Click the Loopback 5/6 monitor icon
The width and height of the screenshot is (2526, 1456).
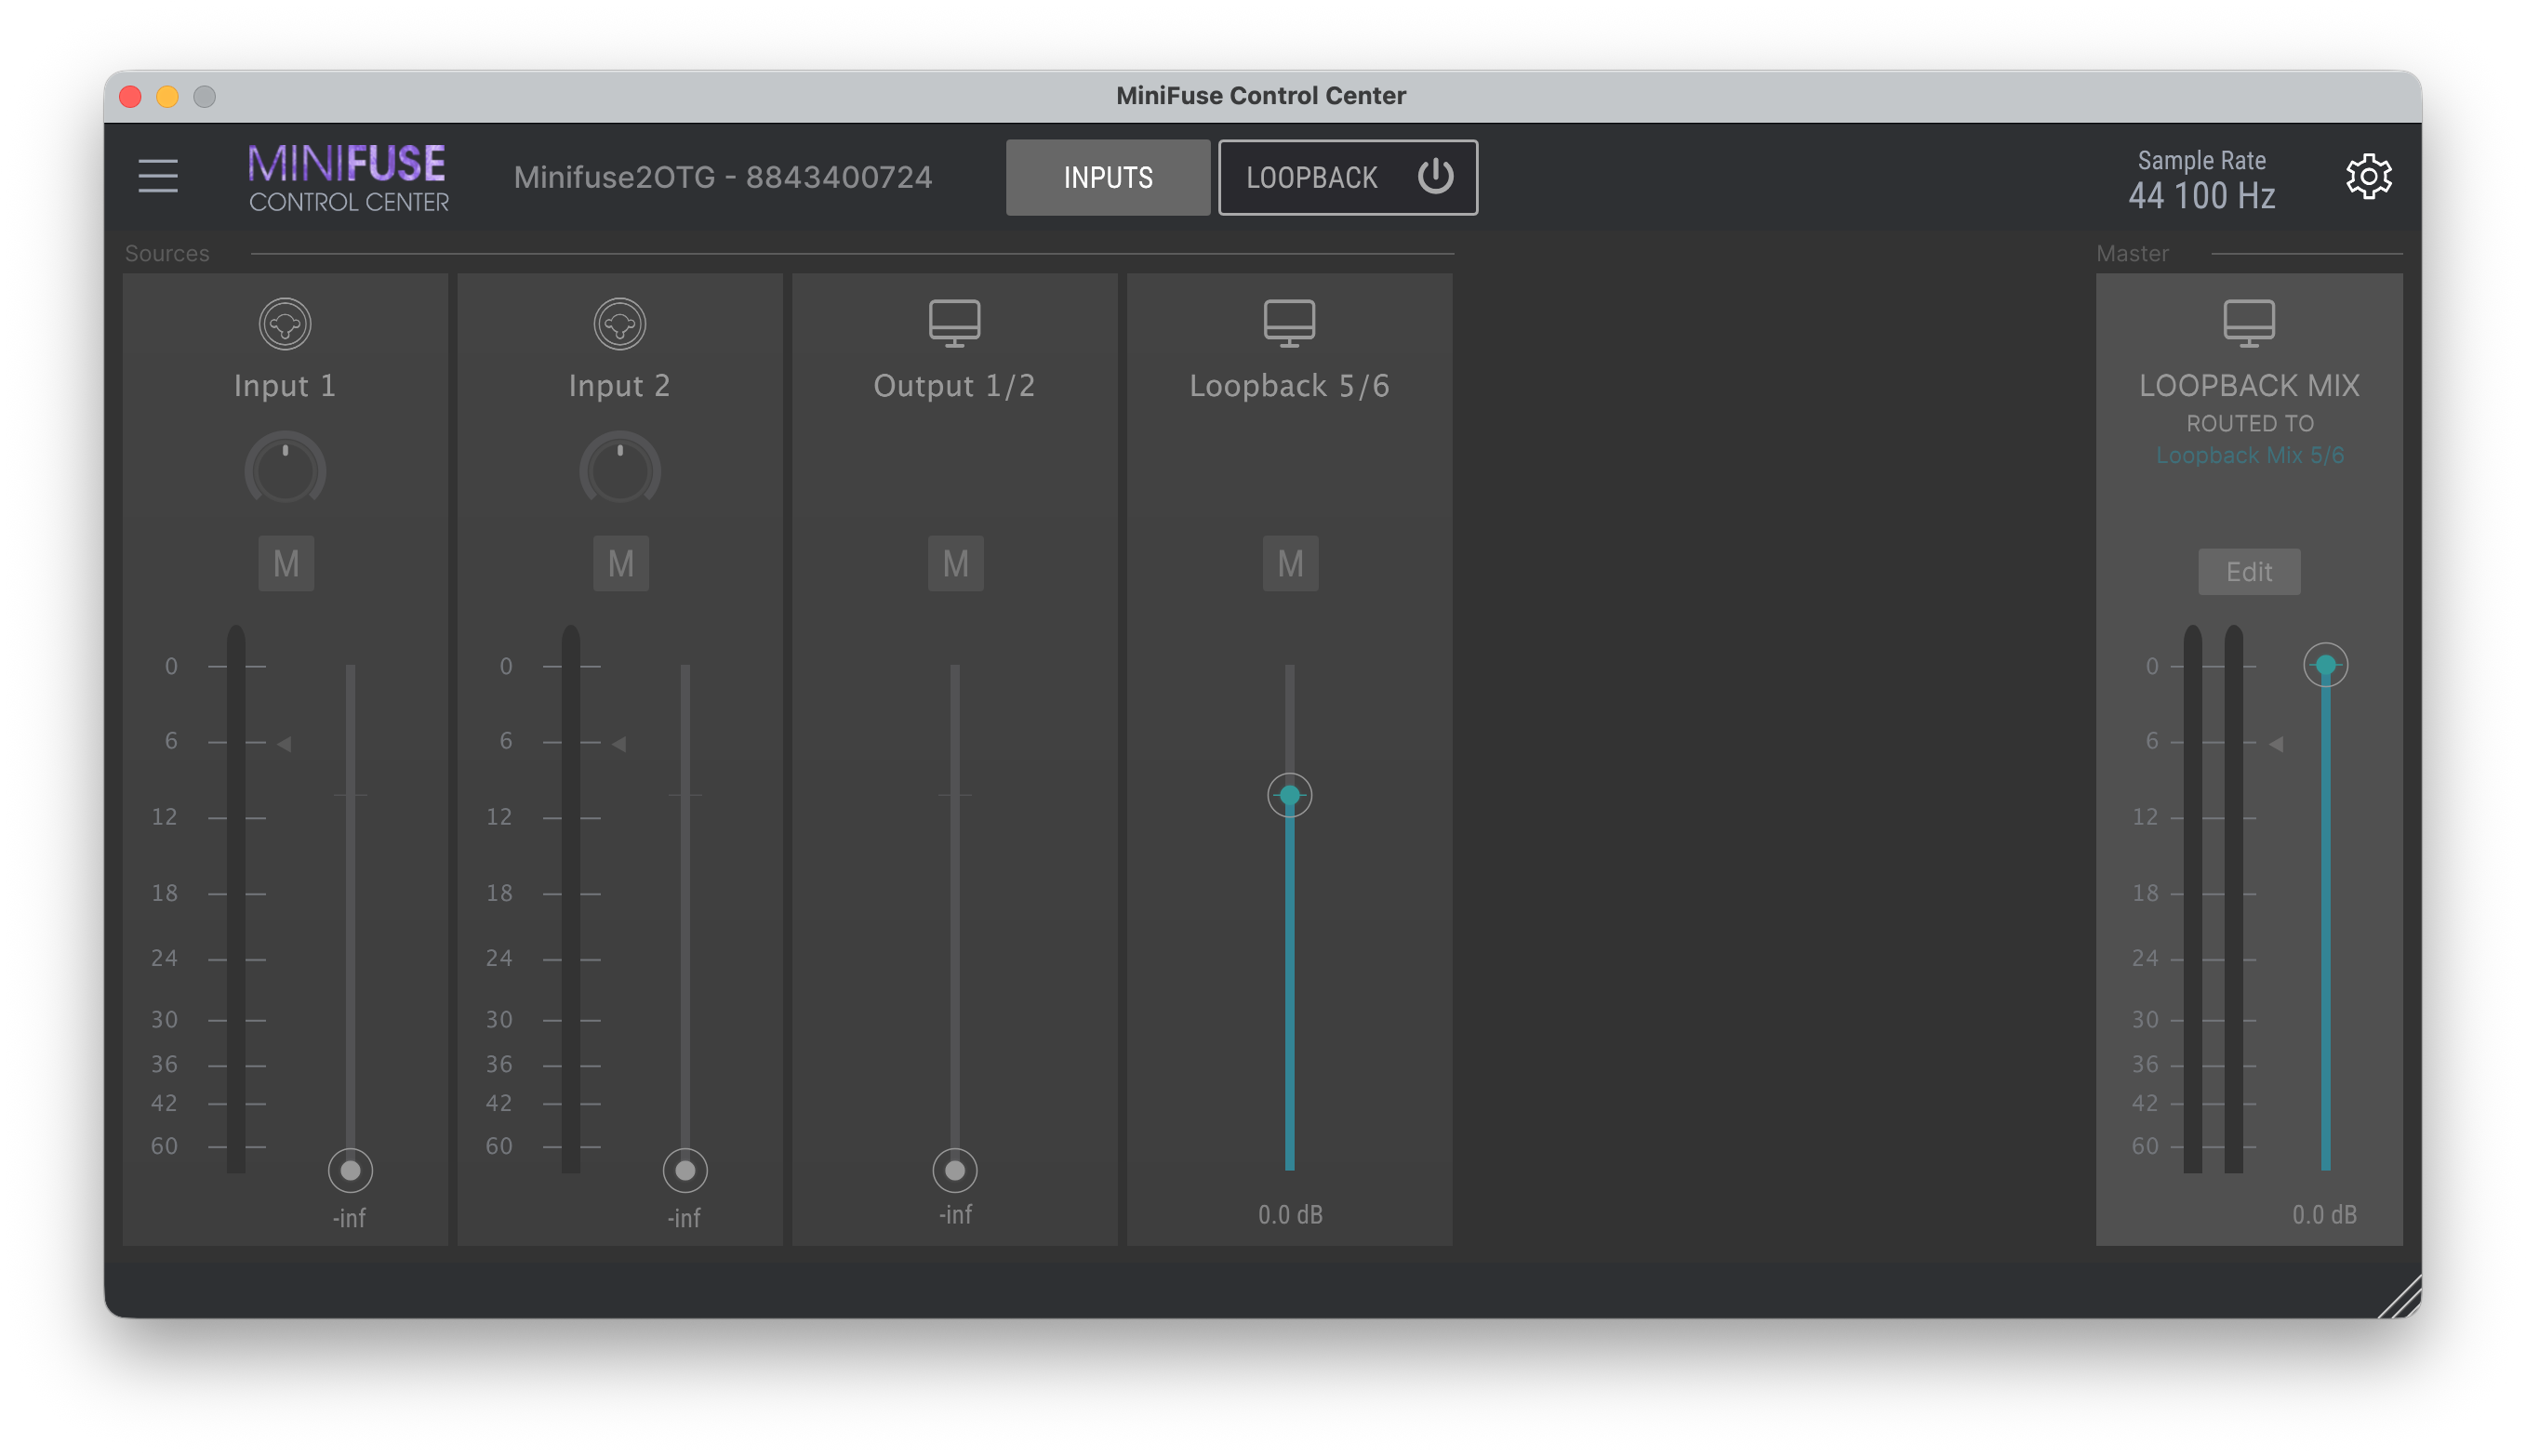pos(1289,323)
